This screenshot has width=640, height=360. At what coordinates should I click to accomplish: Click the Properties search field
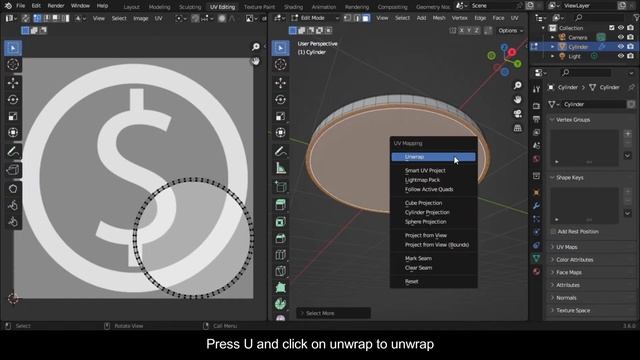point(587,73)
